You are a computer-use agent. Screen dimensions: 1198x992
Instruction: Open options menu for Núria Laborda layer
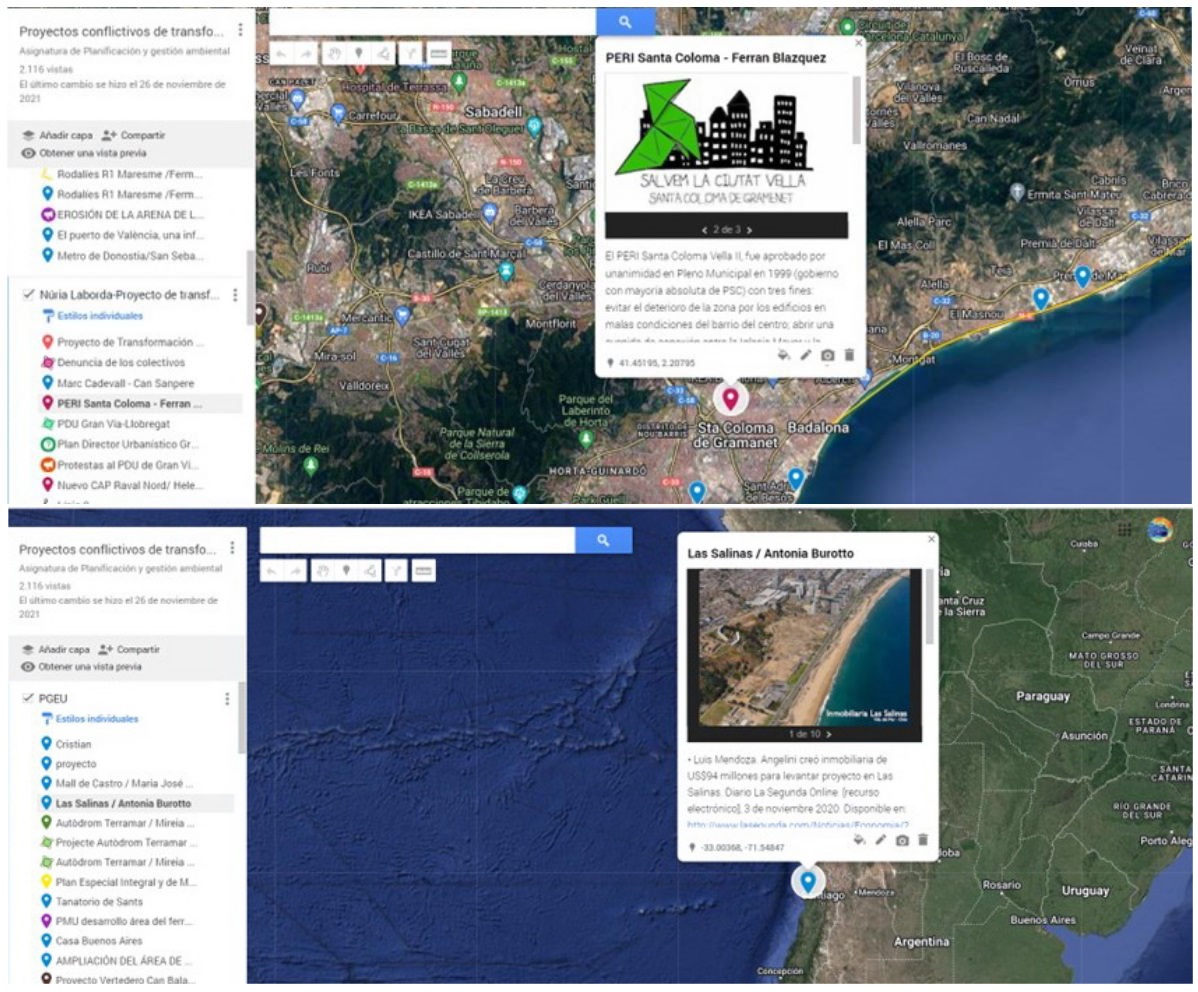235,295
